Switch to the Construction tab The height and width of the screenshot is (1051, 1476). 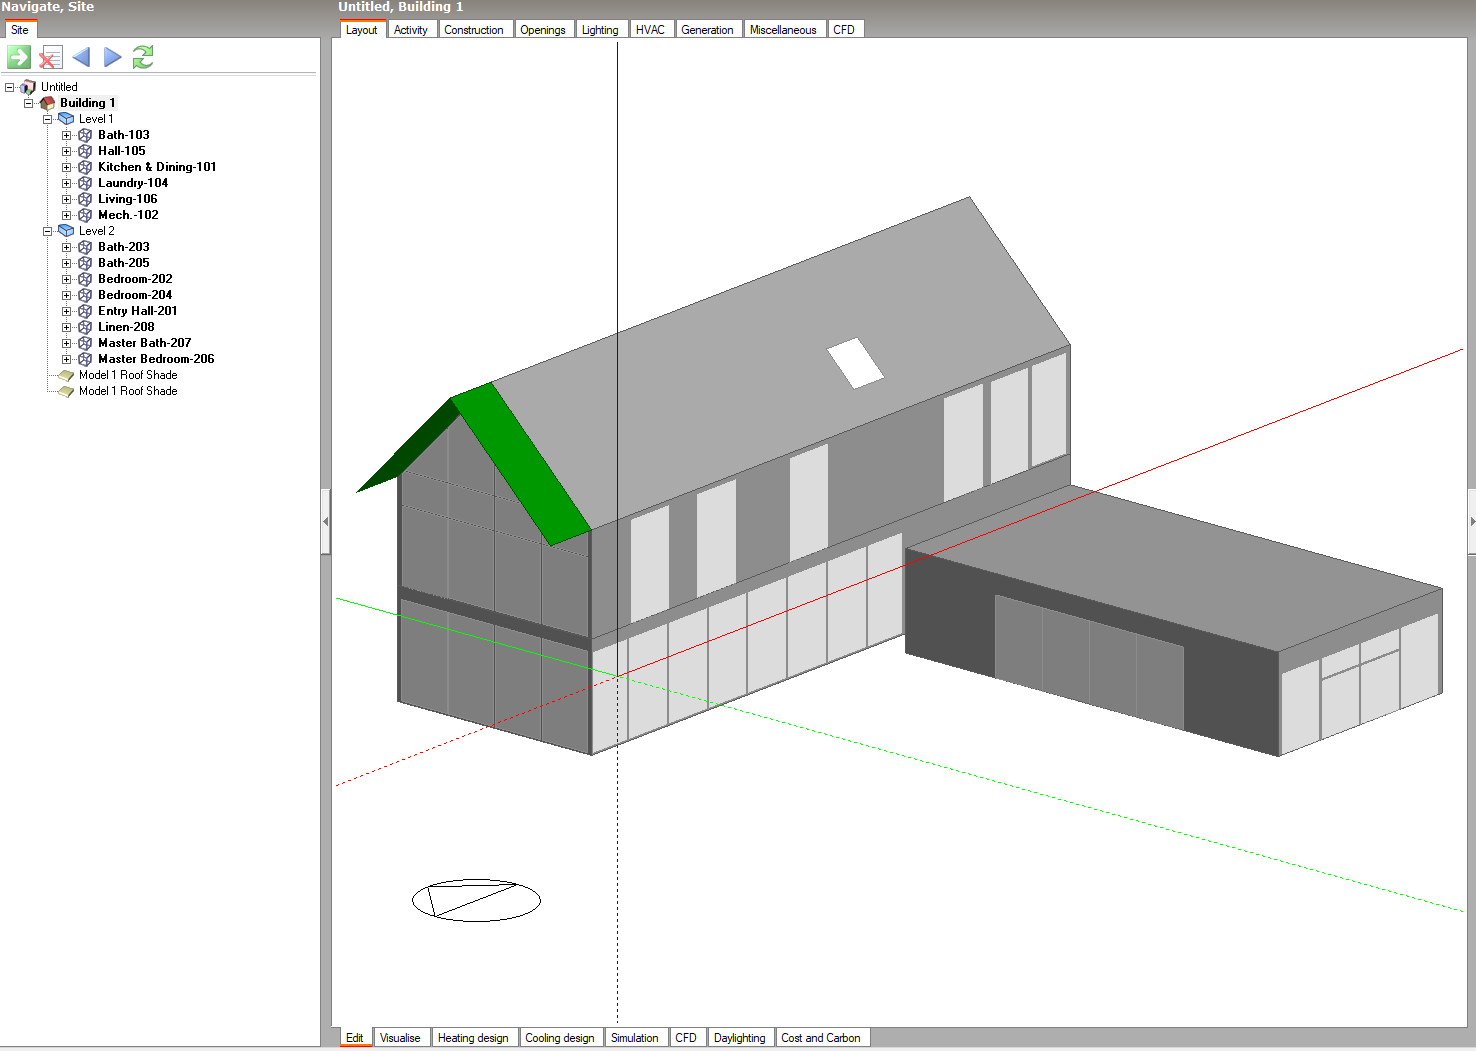(x=473, y=30)
